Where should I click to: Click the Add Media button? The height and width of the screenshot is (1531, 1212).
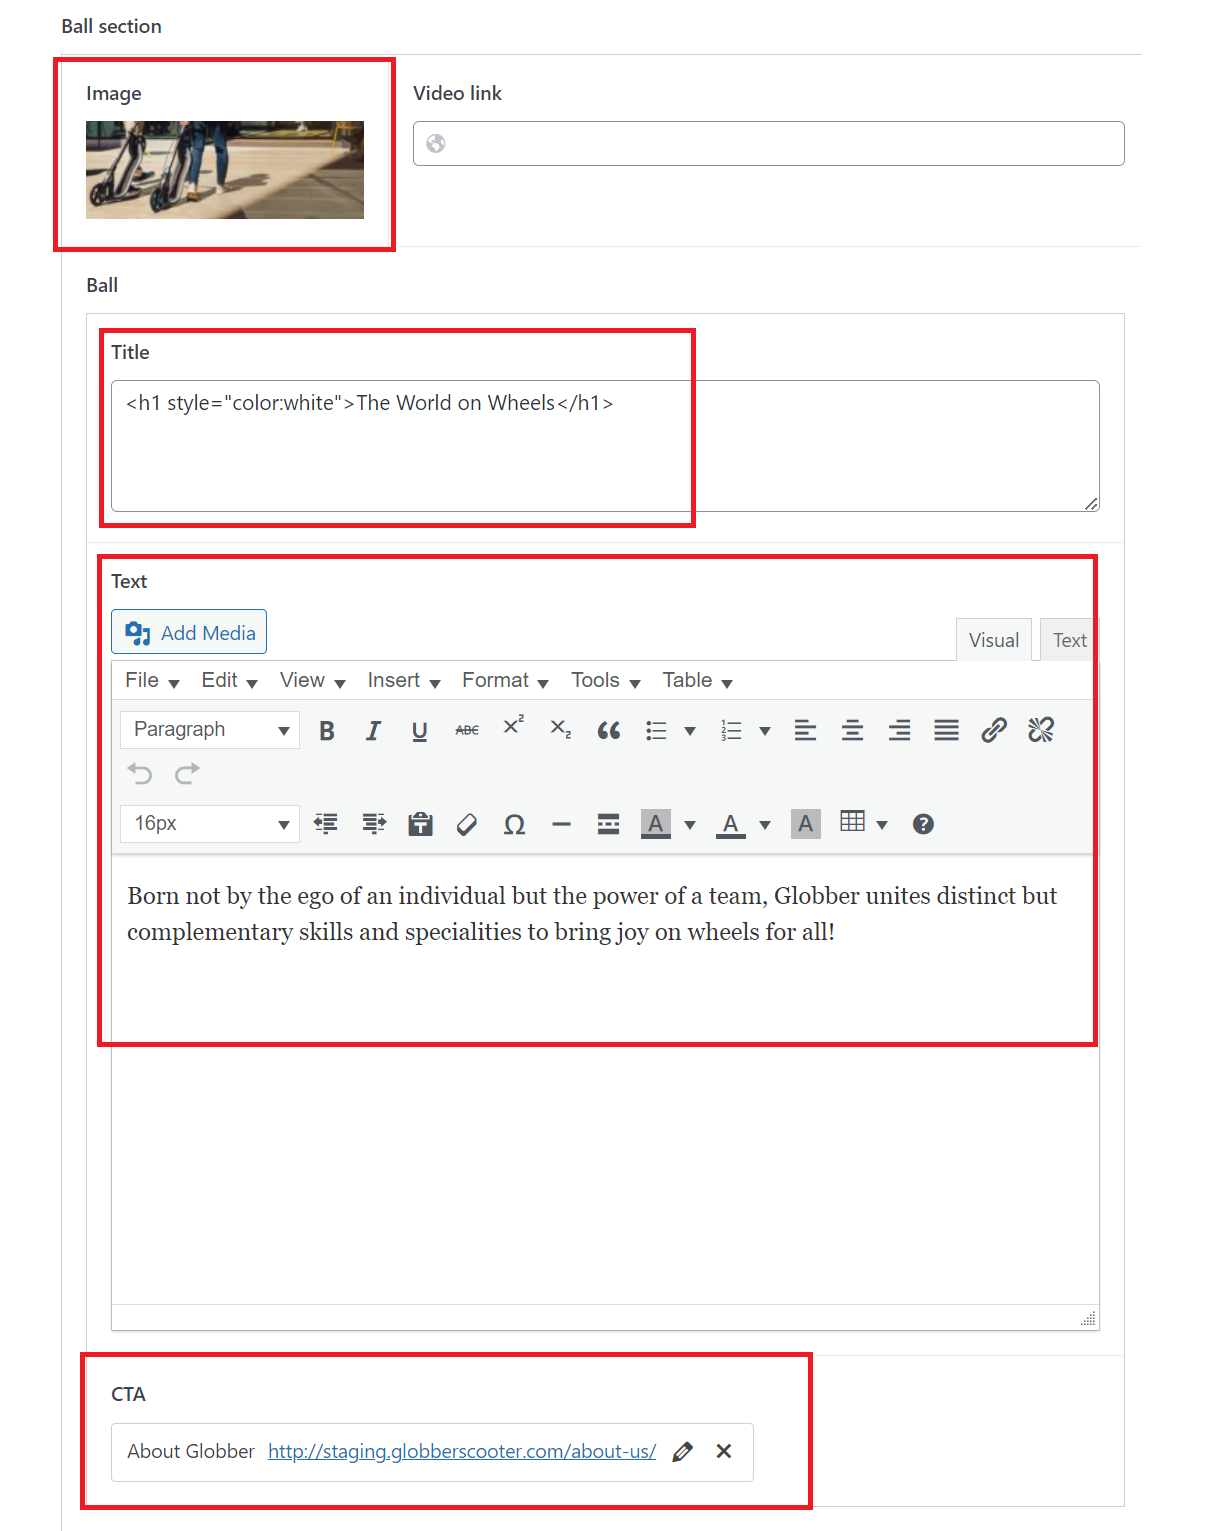[x=189, y=632]
